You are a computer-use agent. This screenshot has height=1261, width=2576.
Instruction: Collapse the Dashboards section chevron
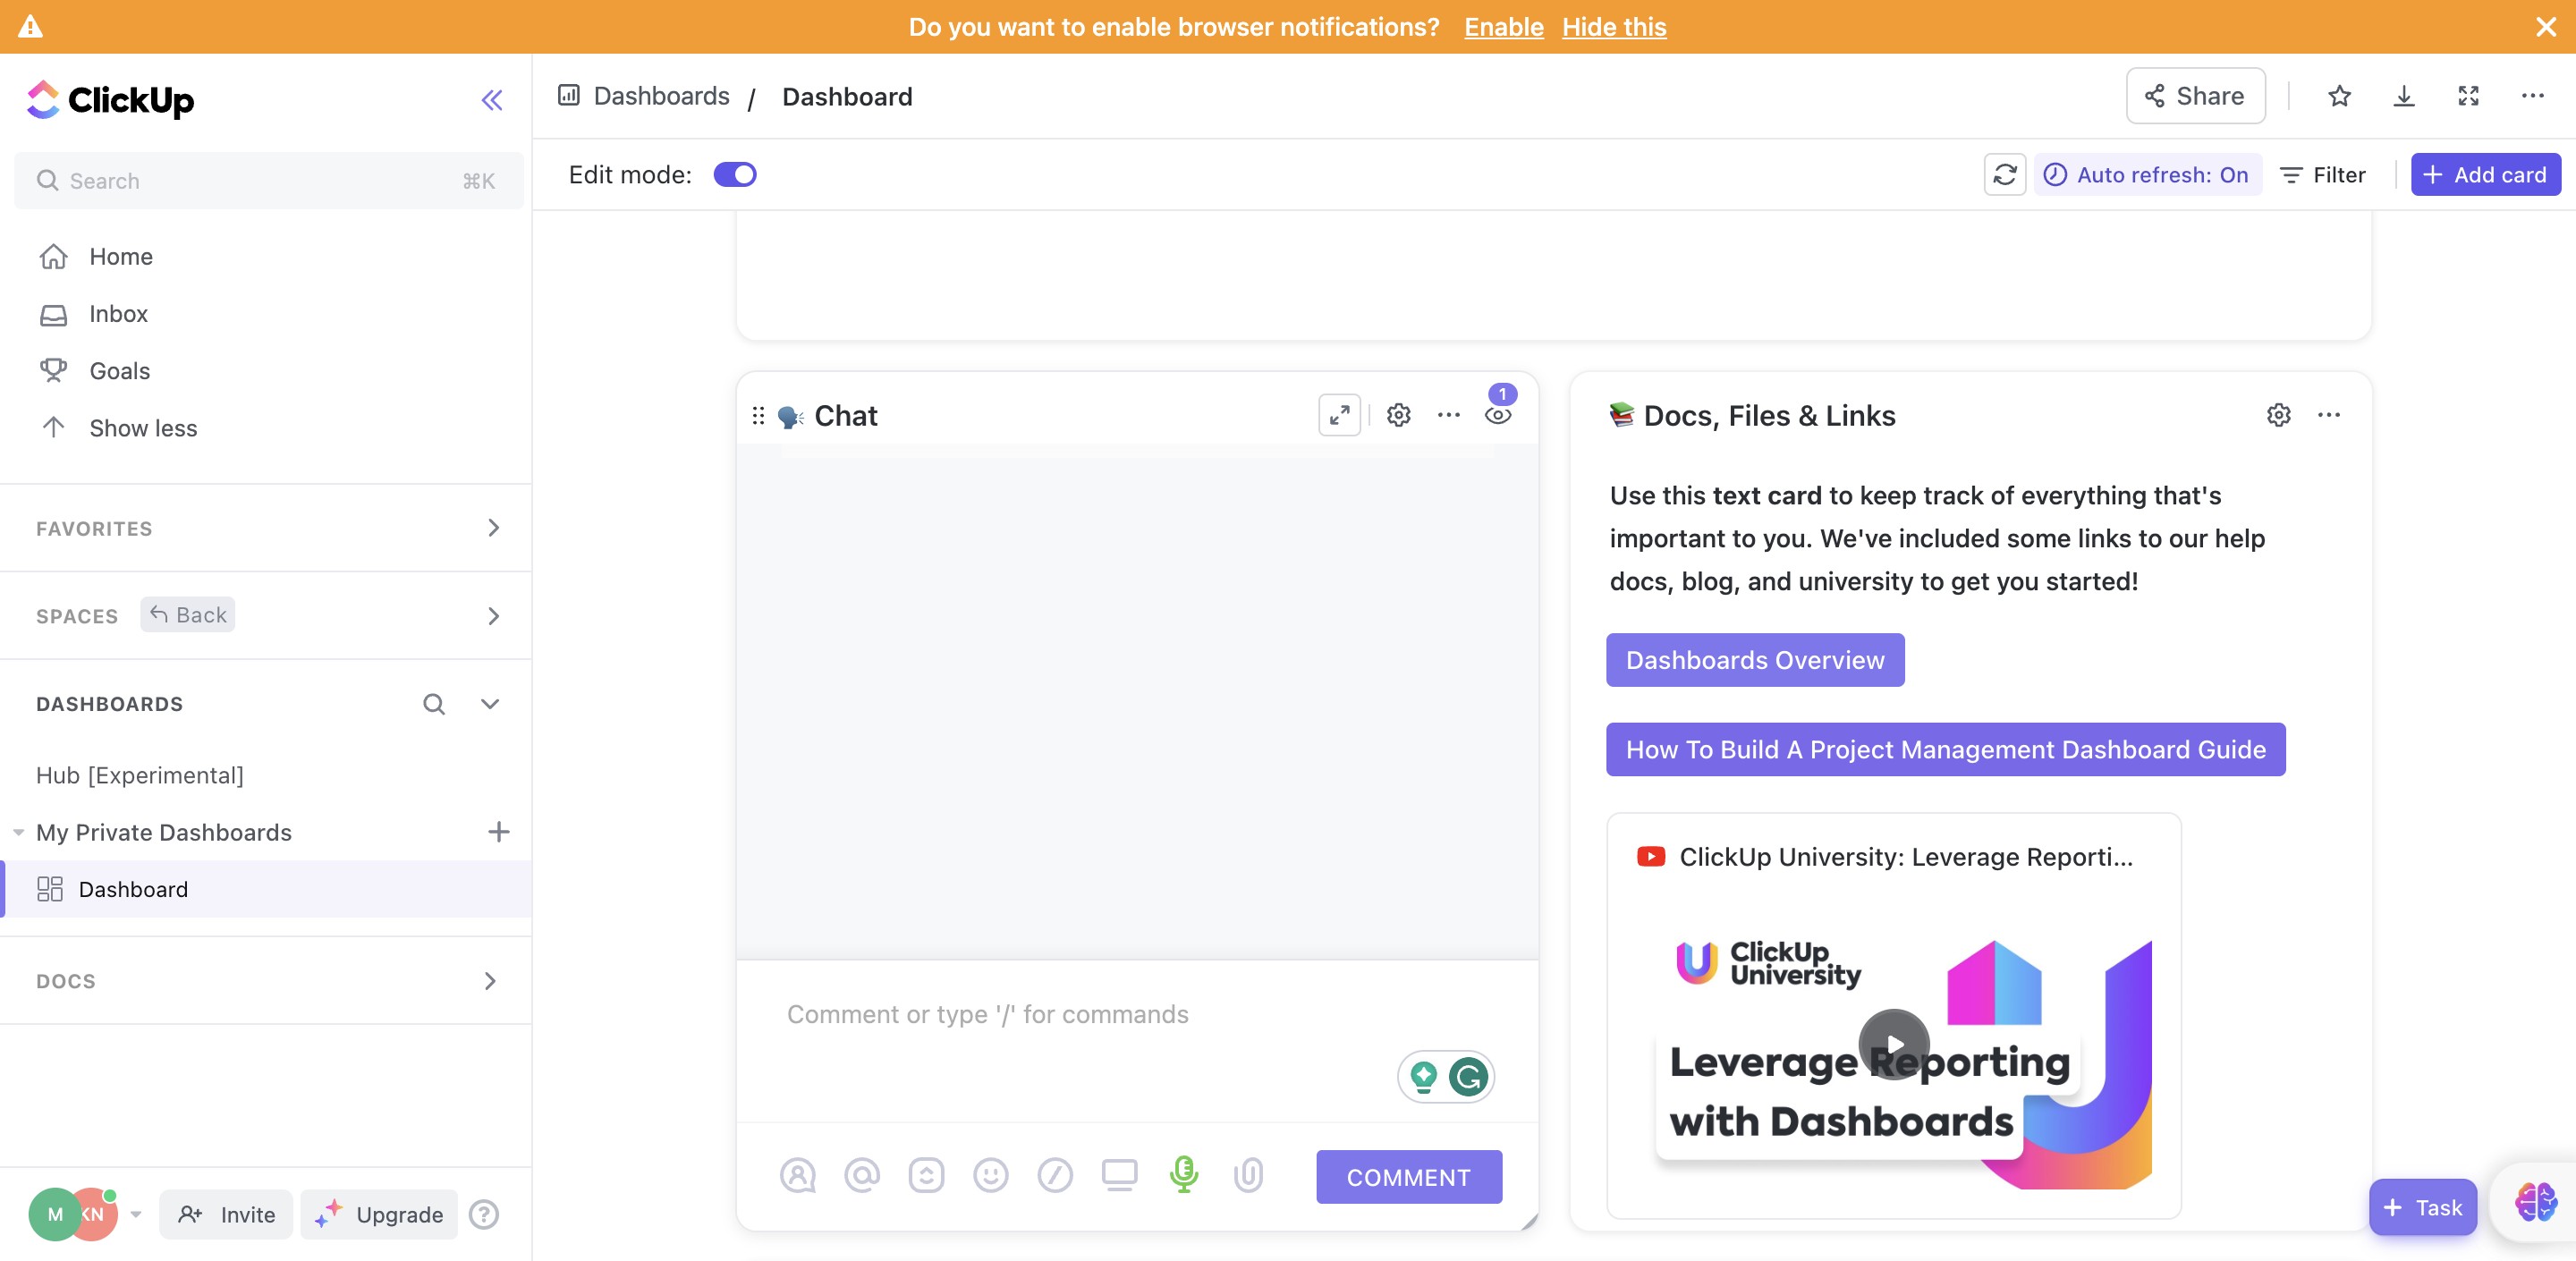[x=490, y=704]
